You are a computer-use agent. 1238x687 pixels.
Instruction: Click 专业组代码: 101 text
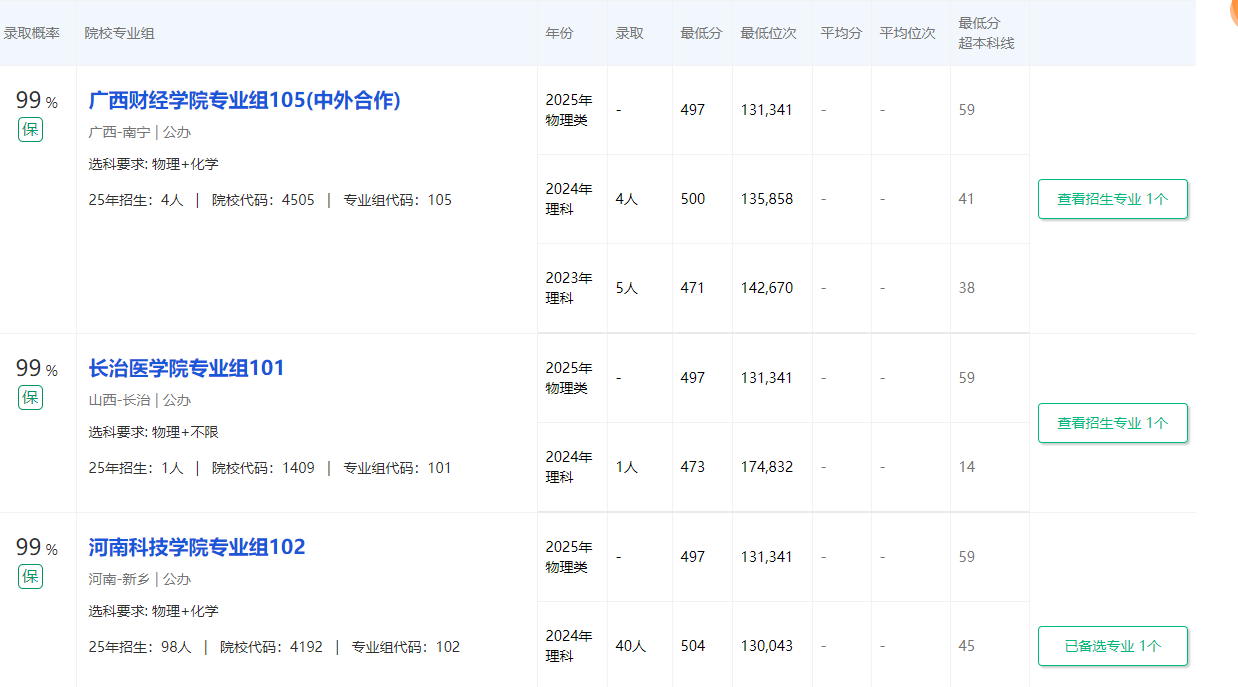tap(397, 468)
